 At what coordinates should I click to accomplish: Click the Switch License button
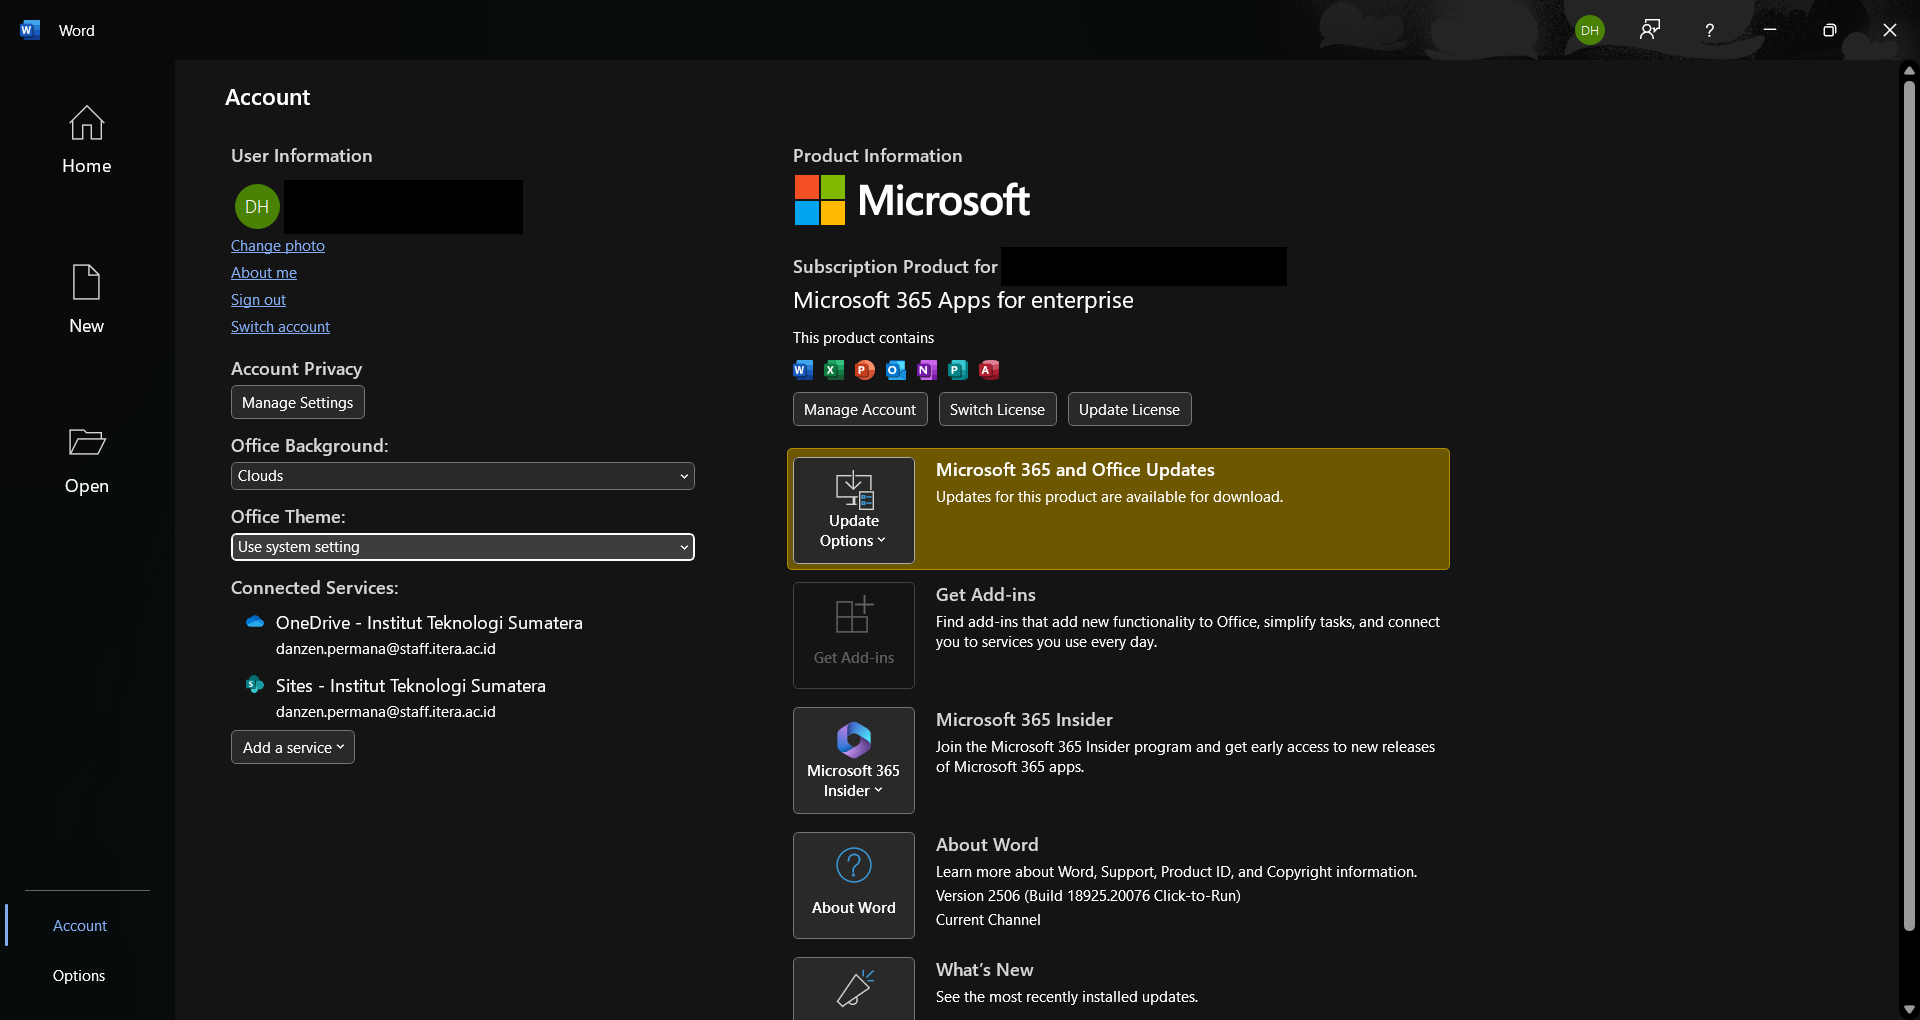point(996,409)
